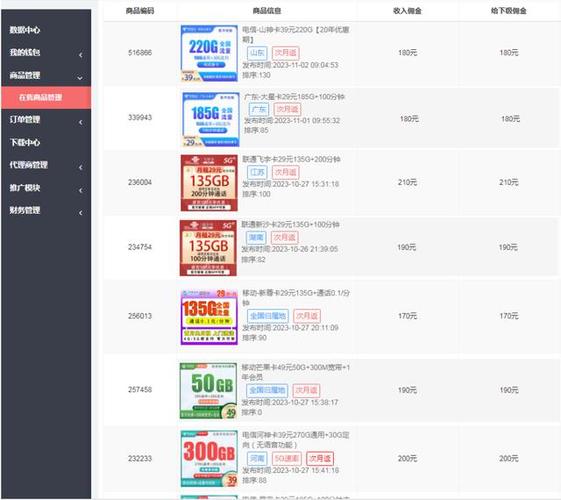The image size is (561, 500).
Task: Open the green 50GB card thumbnail
Action: (x=208, y=391)
